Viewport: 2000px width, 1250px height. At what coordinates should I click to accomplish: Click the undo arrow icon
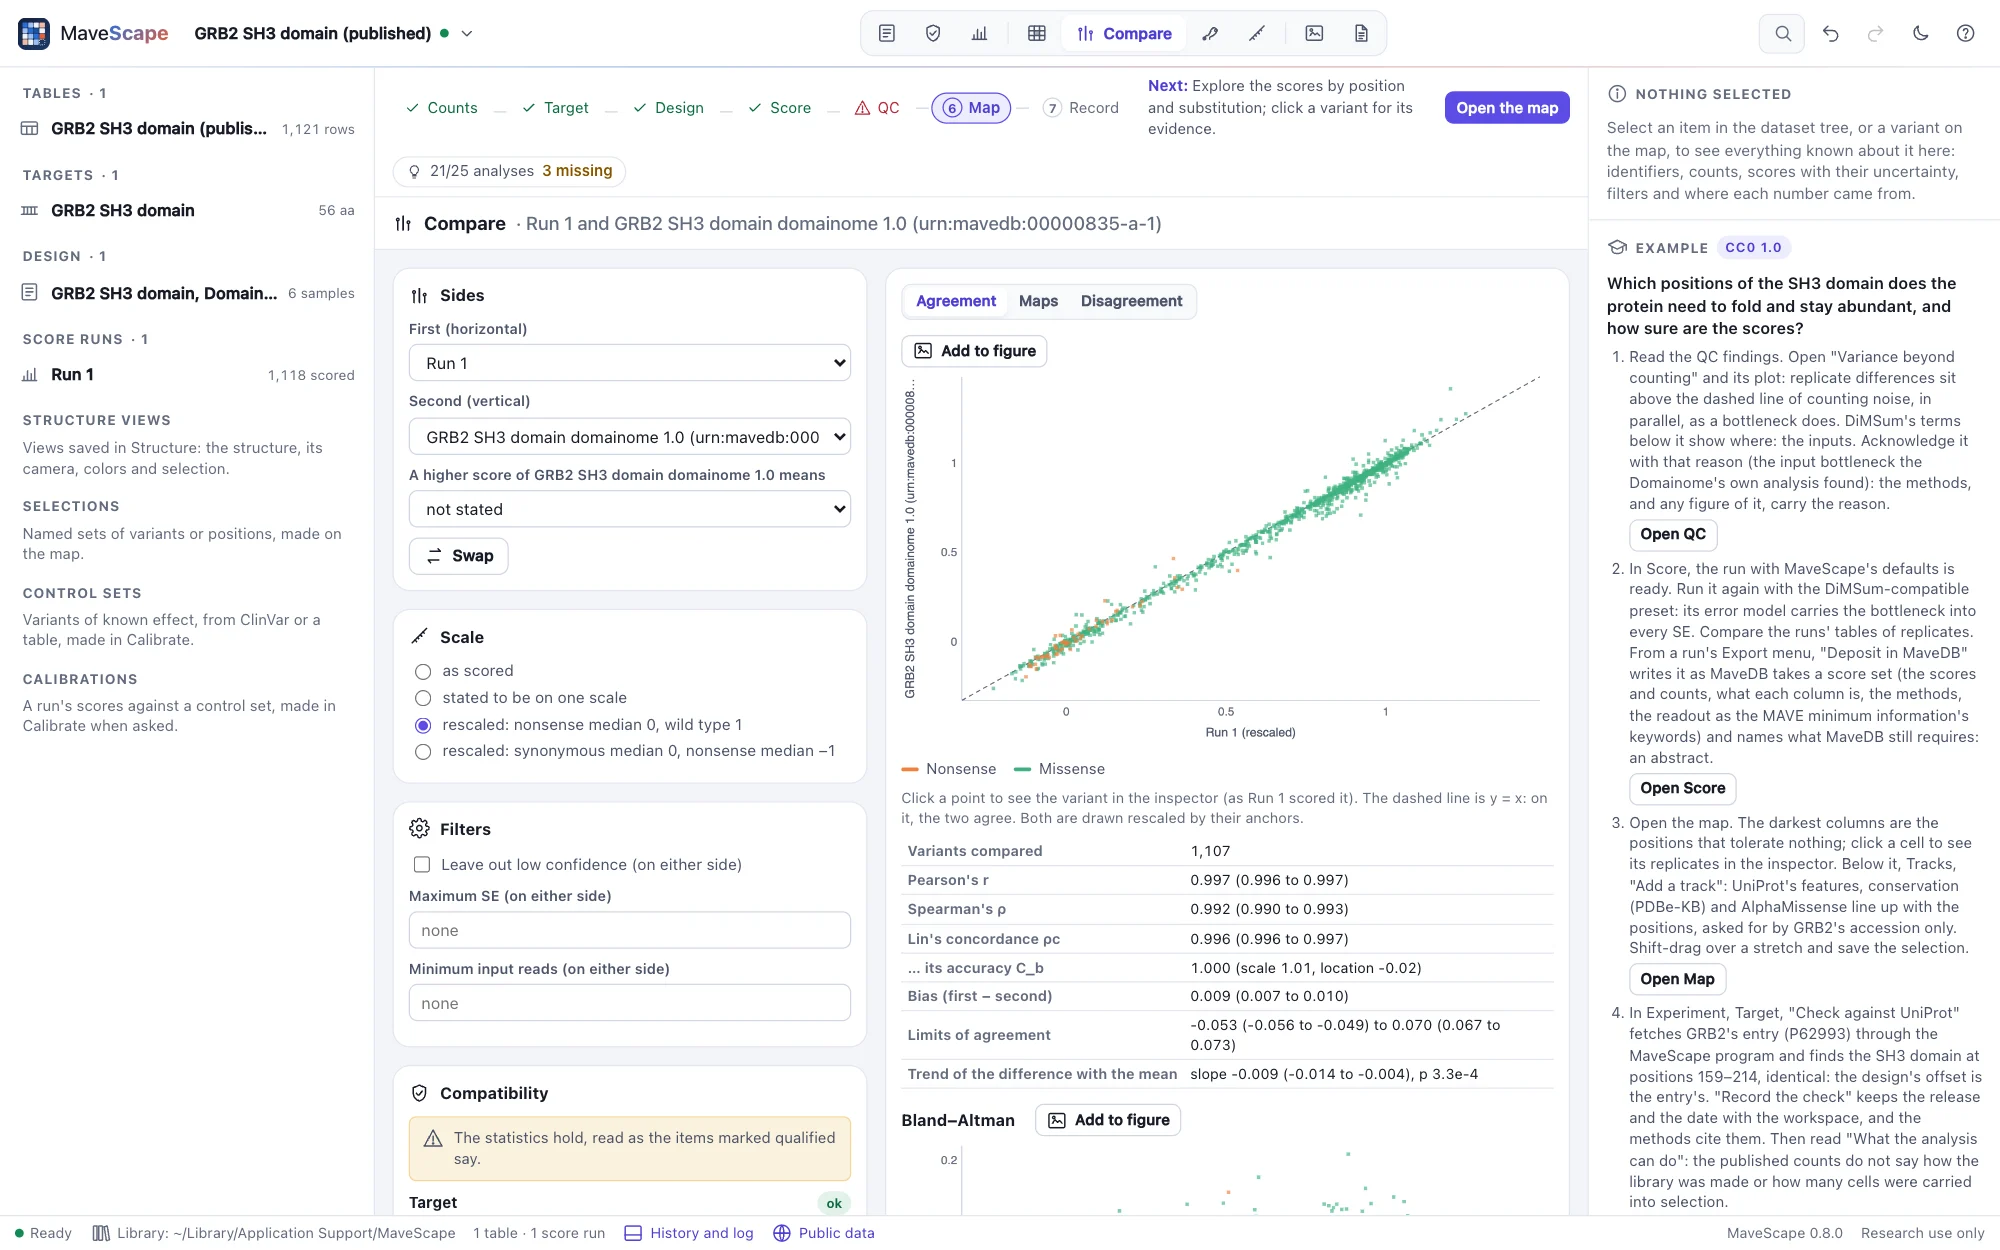tap(1830, 33)
